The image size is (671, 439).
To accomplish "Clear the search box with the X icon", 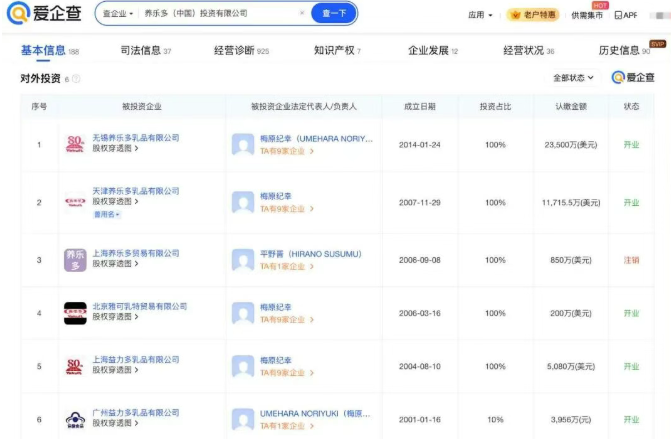I will [302, 14].
